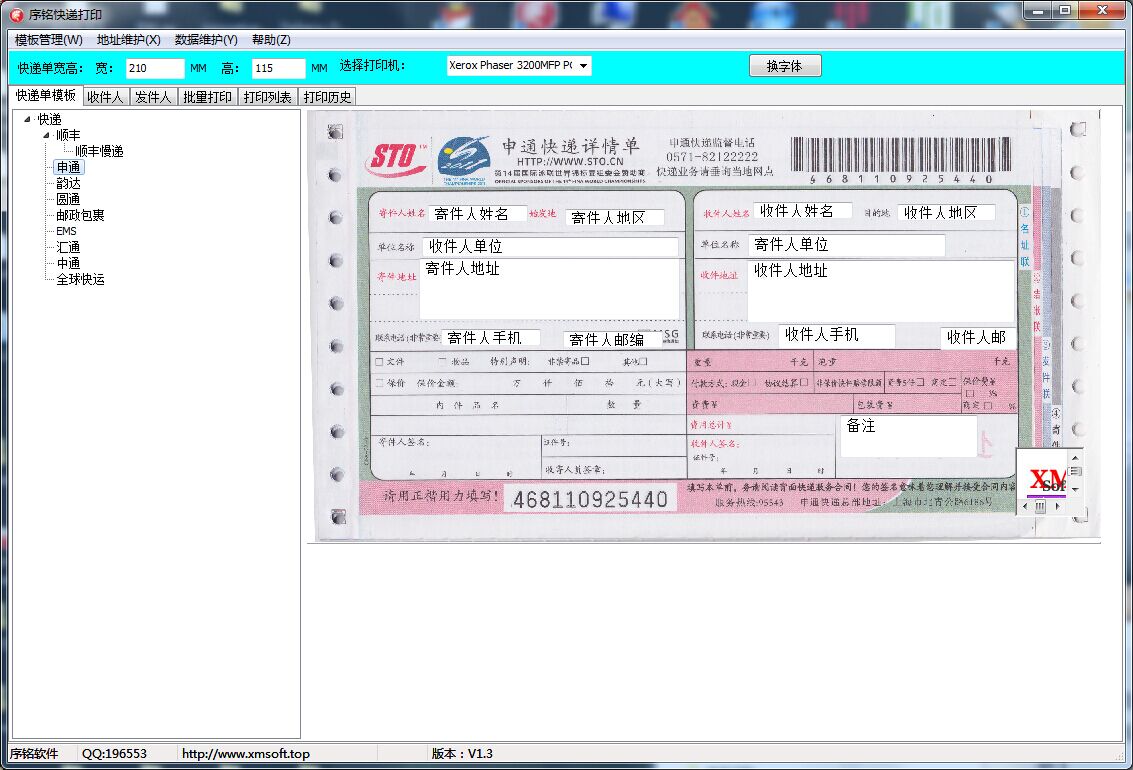This screenshot has width=1133, height=770.
Task: Click 序铭软件 in the status bar
Action: (34, 753)
